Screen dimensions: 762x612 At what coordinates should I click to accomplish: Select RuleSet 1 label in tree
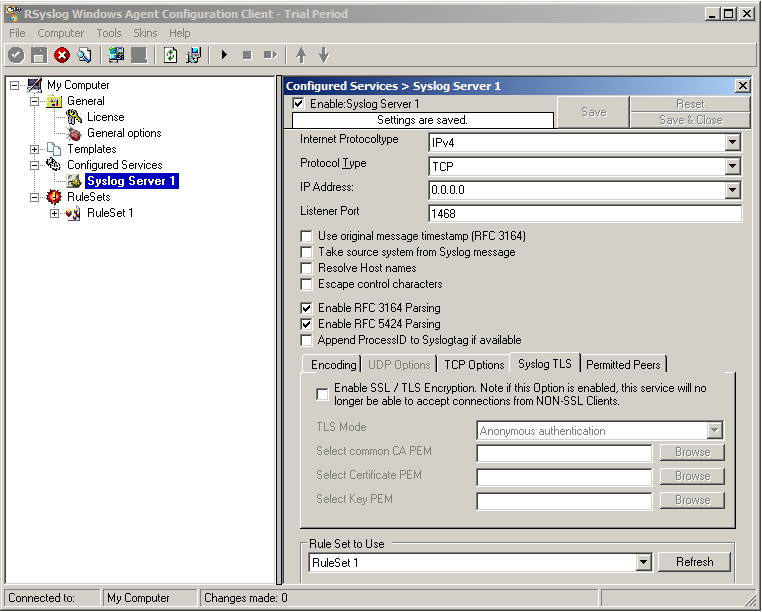coord(110,213)
